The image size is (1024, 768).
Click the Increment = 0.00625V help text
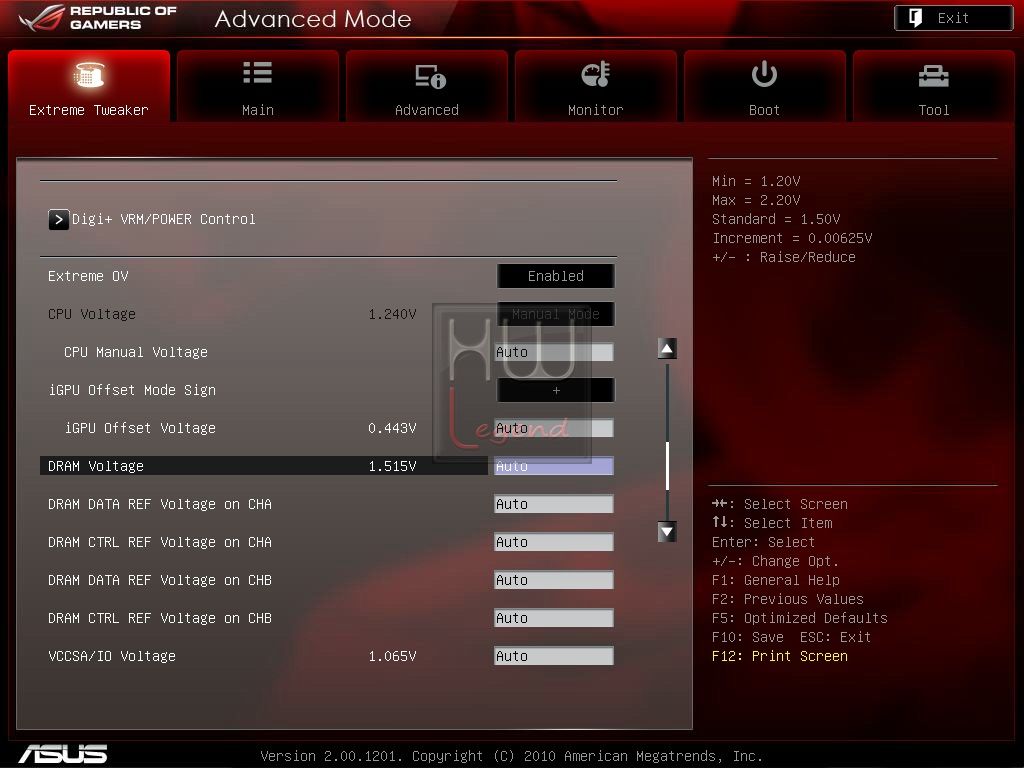(792, 238)
